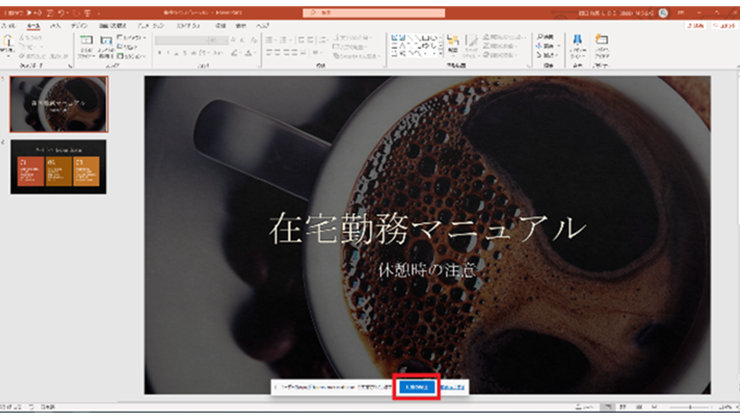Click the numbered list icon
The width and height of the screenshot is (740, 417).
284,40
